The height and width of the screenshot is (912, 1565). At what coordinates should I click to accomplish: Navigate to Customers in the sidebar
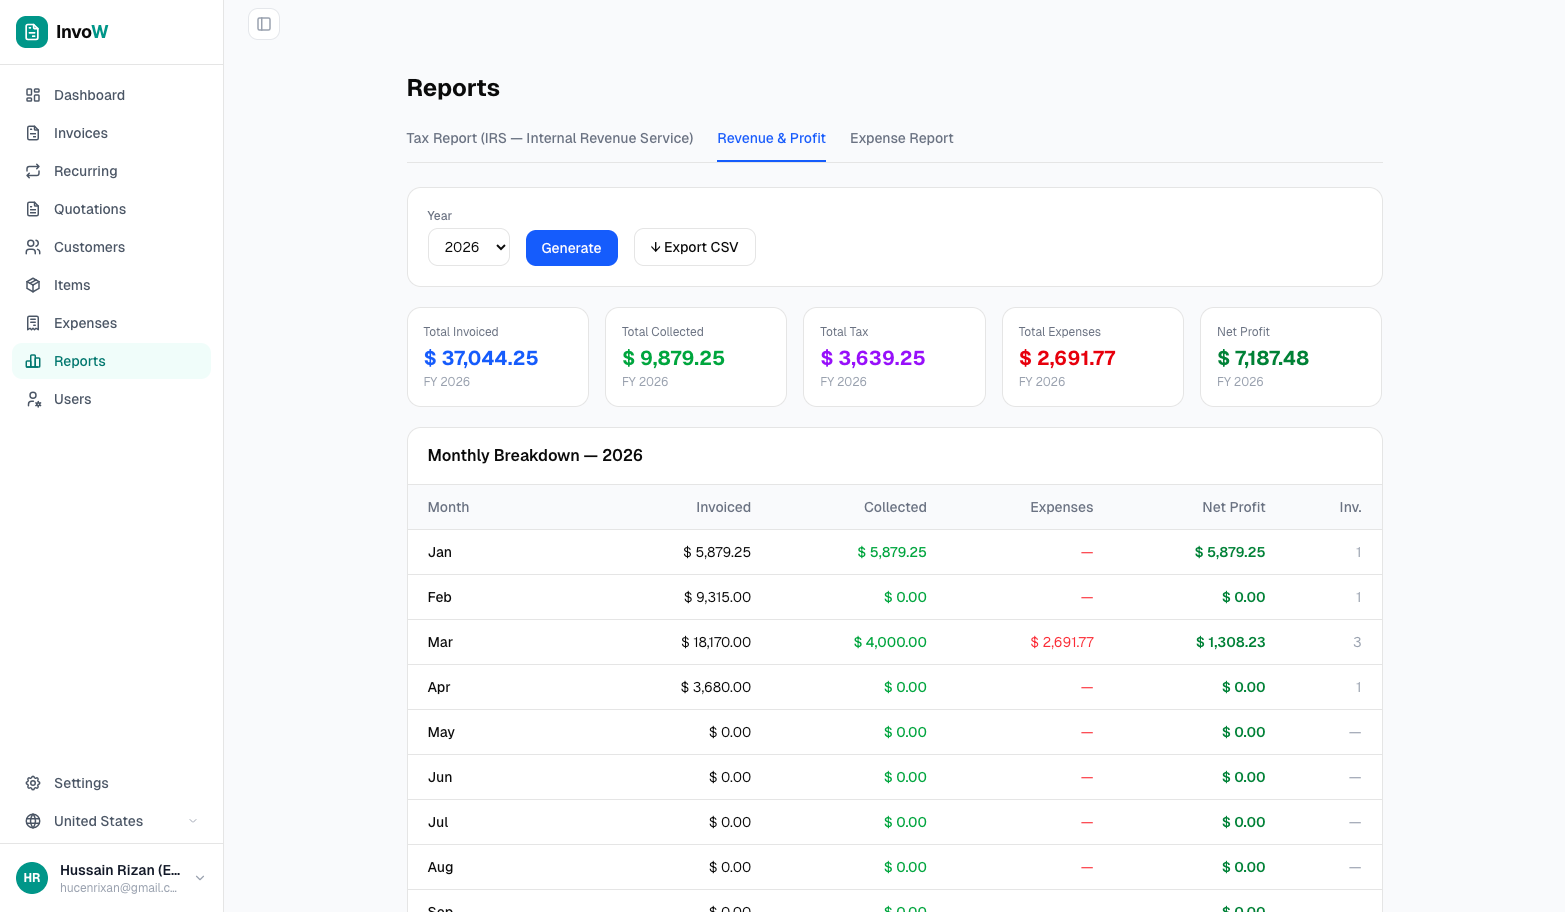pos(111,247)
